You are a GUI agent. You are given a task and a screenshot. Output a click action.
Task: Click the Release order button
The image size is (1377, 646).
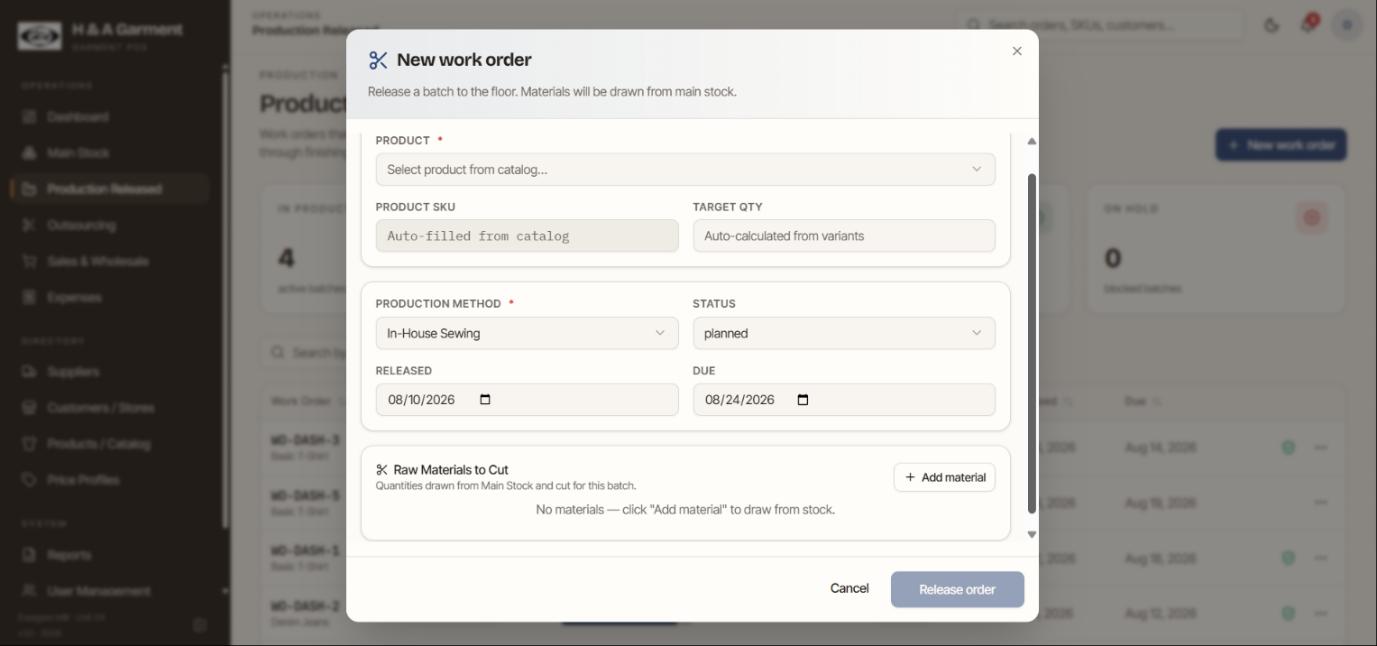click(957, 589)
